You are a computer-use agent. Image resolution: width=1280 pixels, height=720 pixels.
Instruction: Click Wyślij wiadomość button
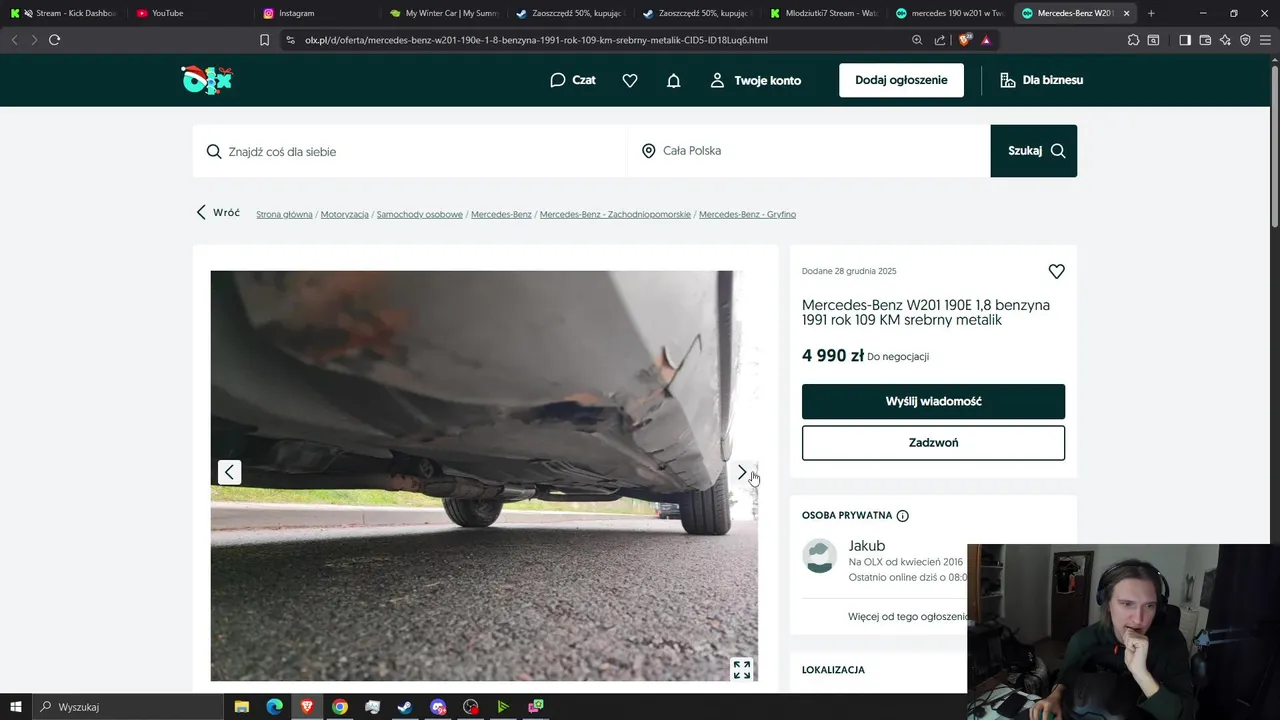pos(933,401)
